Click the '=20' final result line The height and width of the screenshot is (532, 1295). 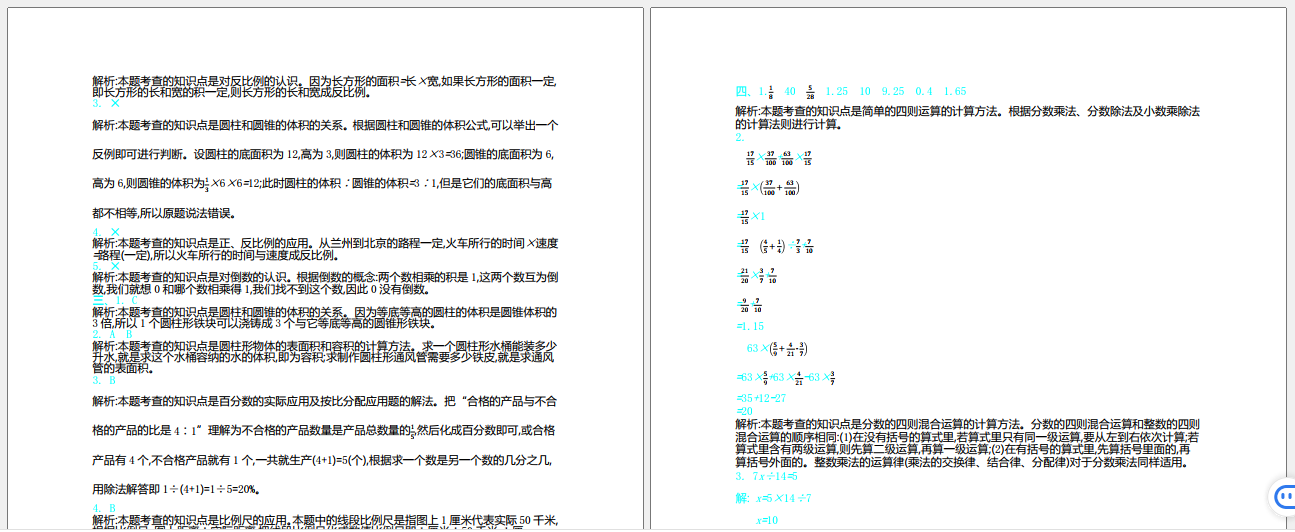coord(744,411)
